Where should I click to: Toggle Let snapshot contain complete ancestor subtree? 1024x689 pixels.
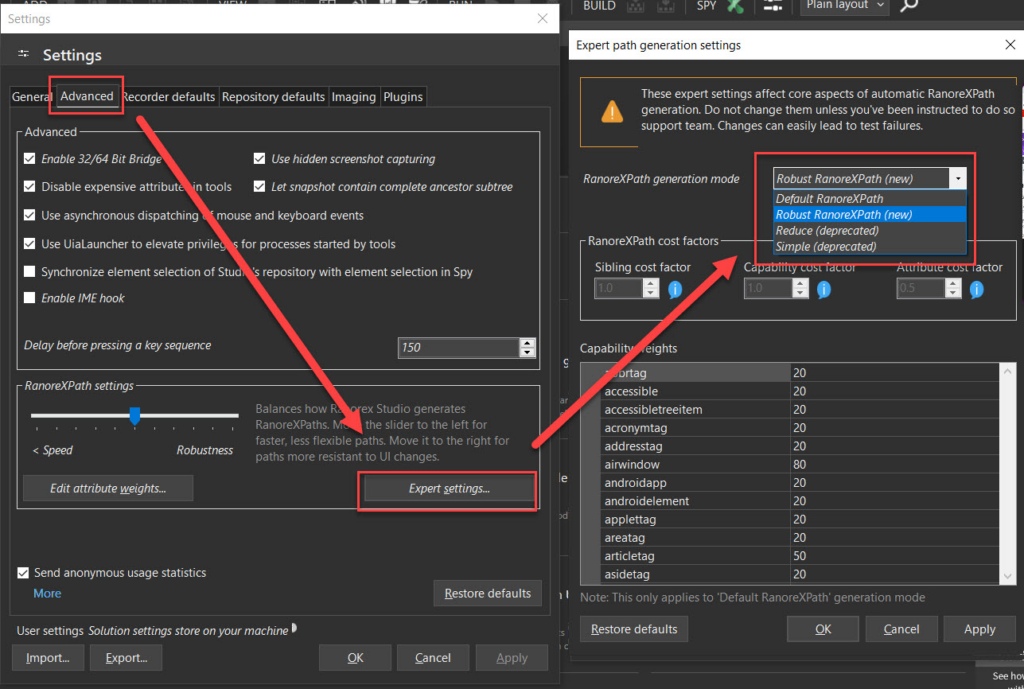coord(259,187)
